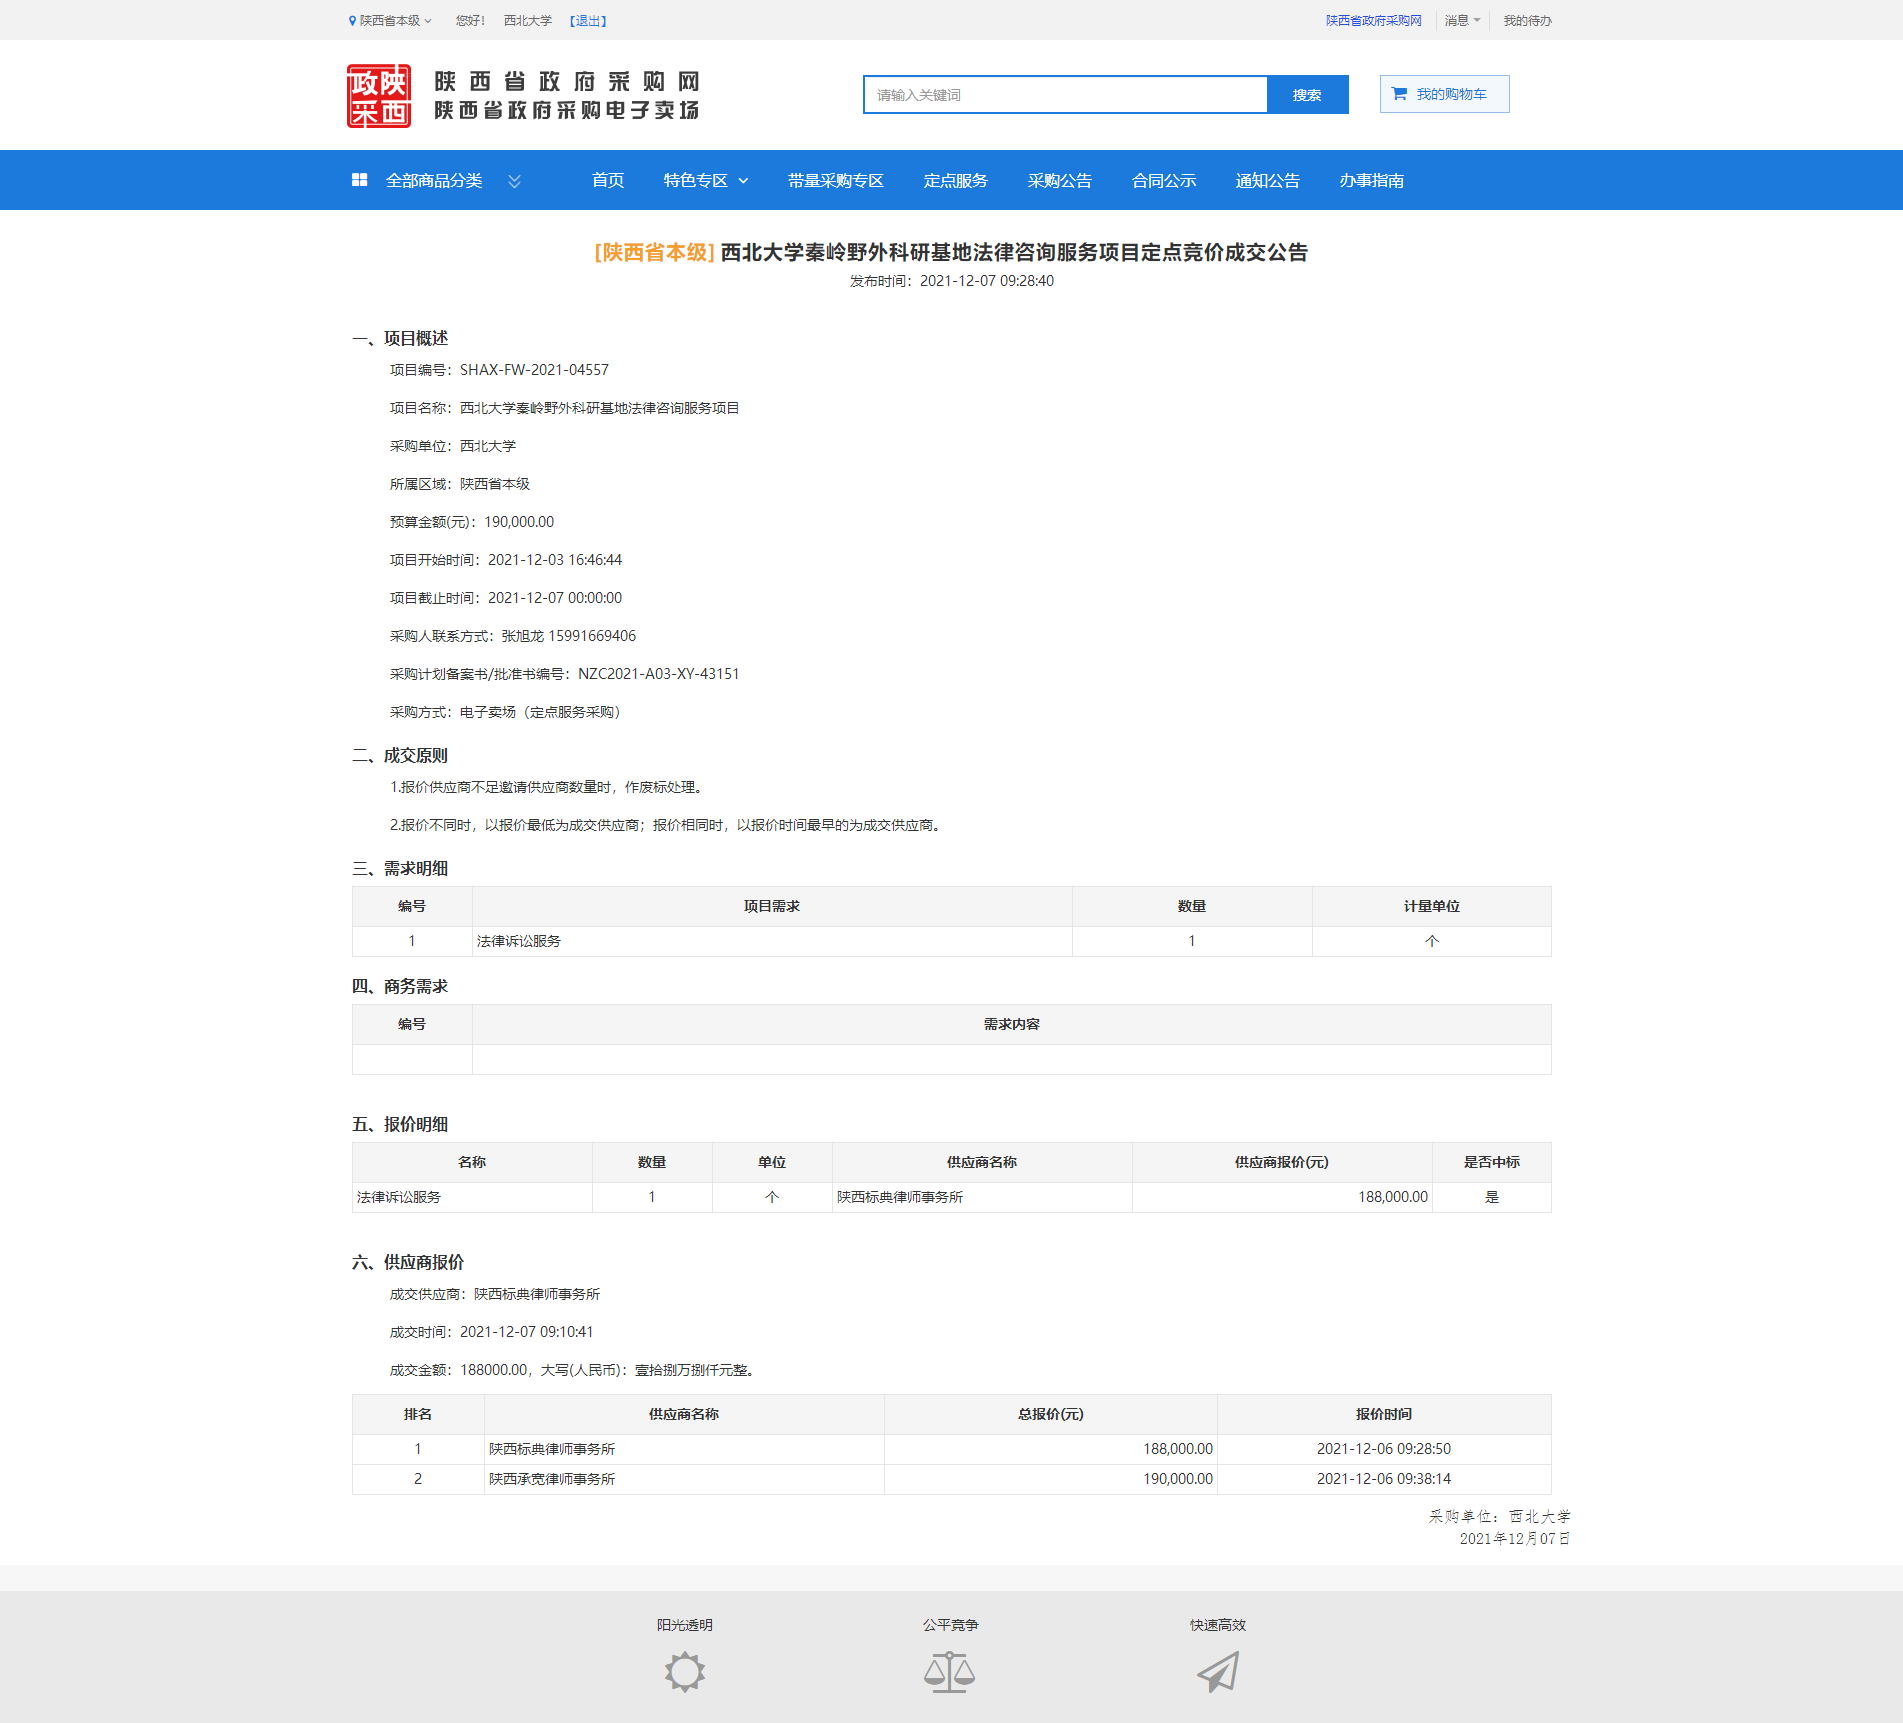Screen dimensions: 1903x1723
Task: Focus the keyword search input field
Action: [x=1065, y=95]
